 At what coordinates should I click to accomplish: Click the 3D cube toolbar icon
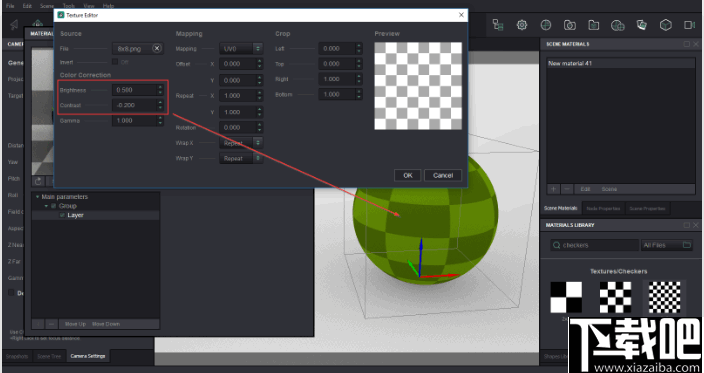(665, 25)
